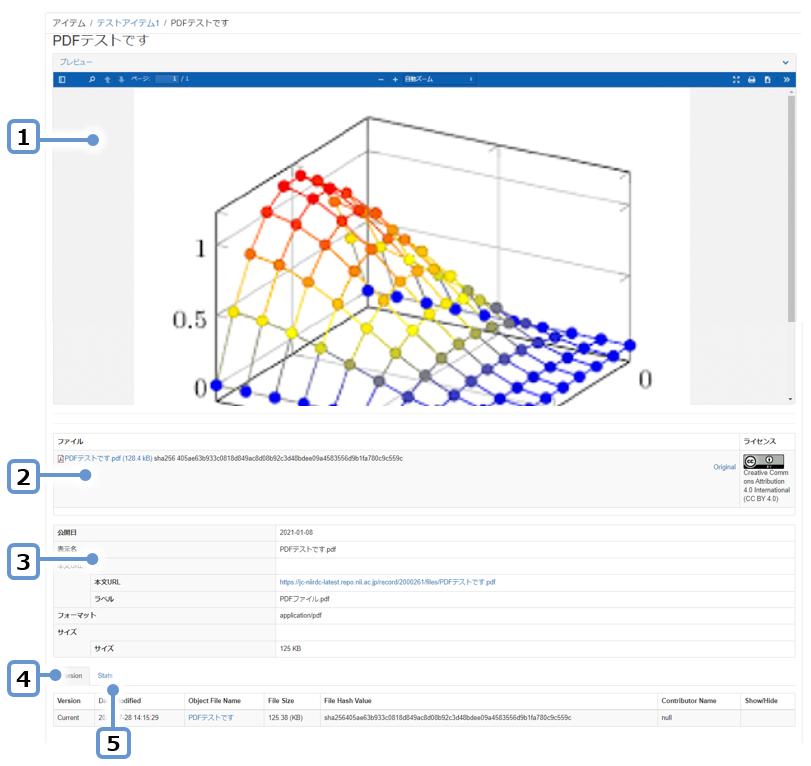Toggle the PDF viewer sidebar
Screen dimensions: 811x766
(x=62, y=79)
